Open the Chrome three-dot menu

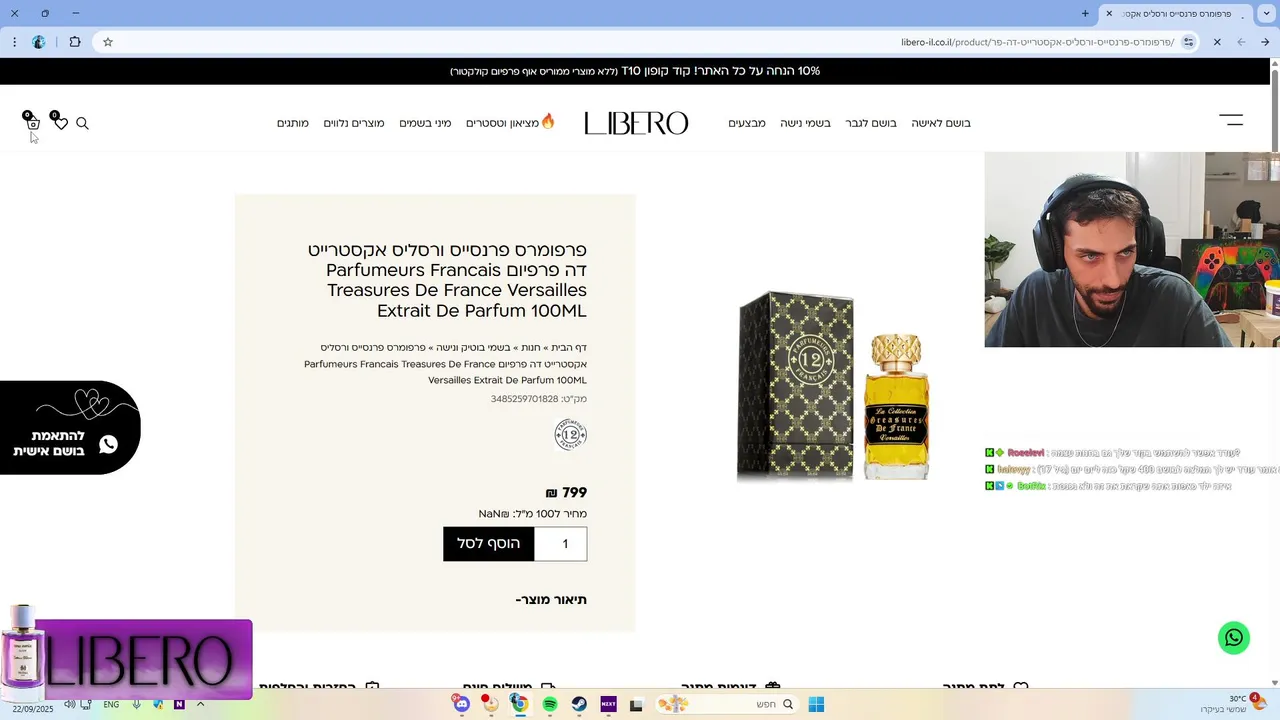[x=14, y=42]
